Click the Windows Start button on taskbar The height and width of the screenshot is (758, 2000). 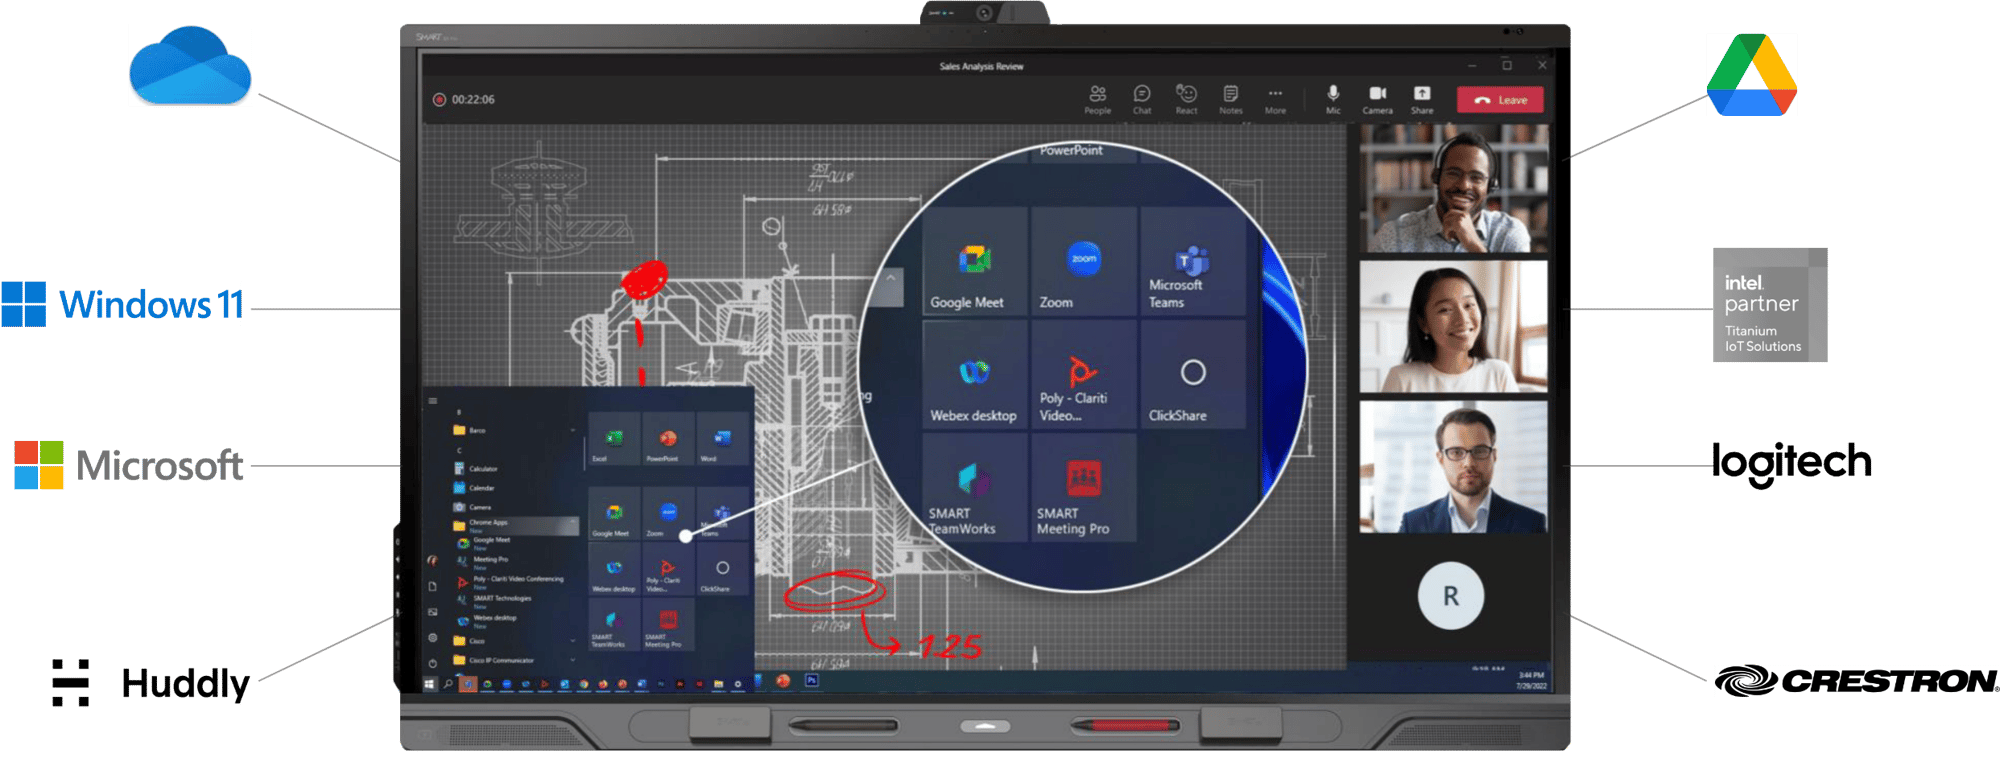pos(430,685)
